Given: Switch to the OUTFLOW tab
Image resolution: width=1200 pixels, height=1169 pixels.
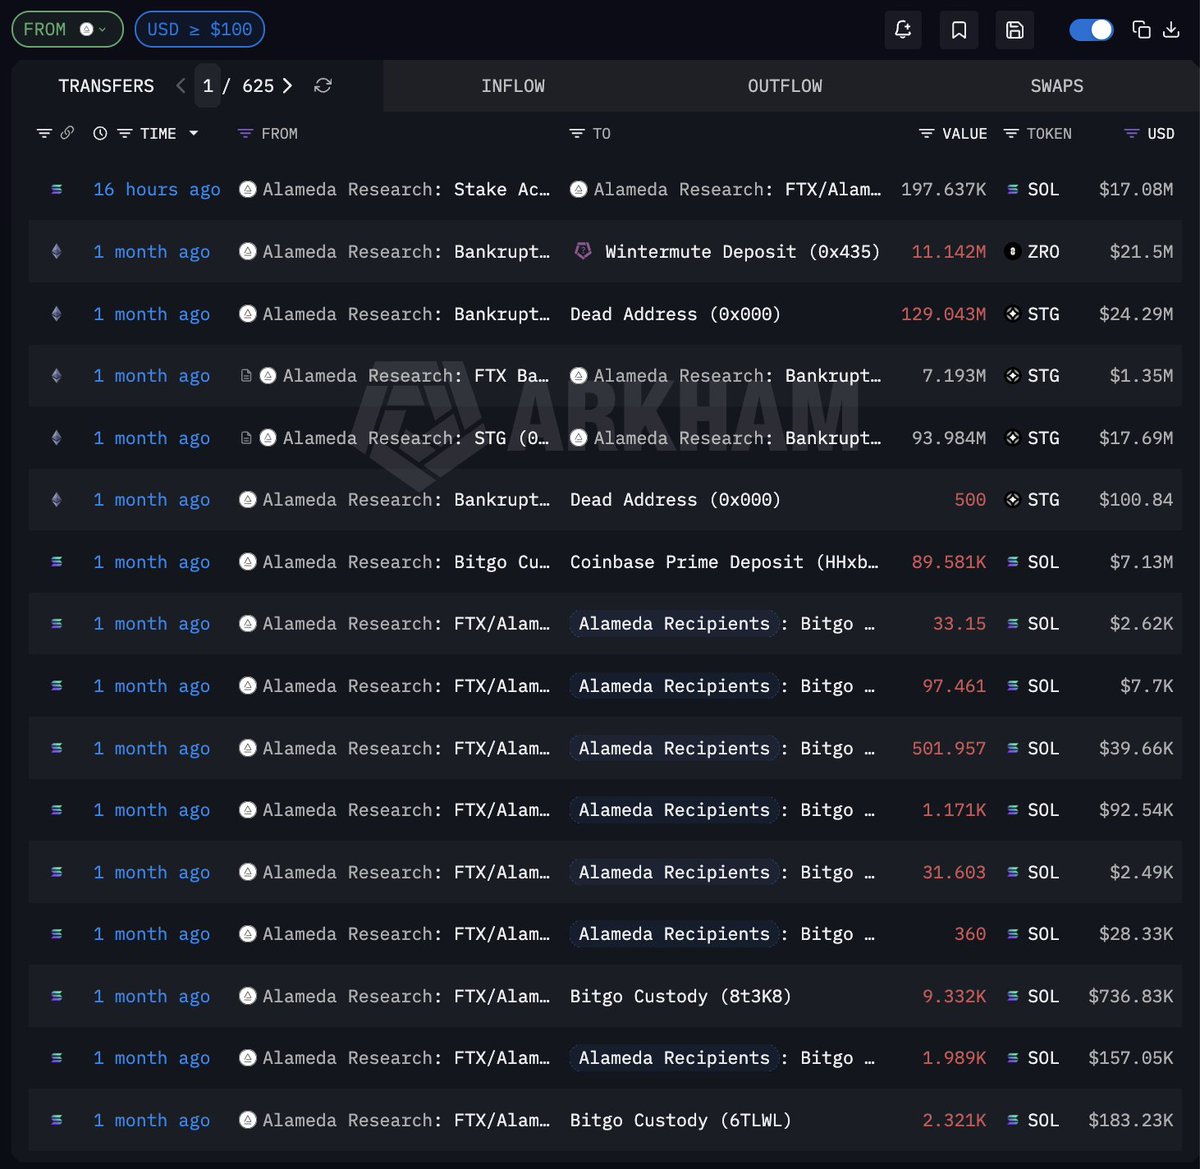Looking at the screenshot, I should click(x=785, y=86).
